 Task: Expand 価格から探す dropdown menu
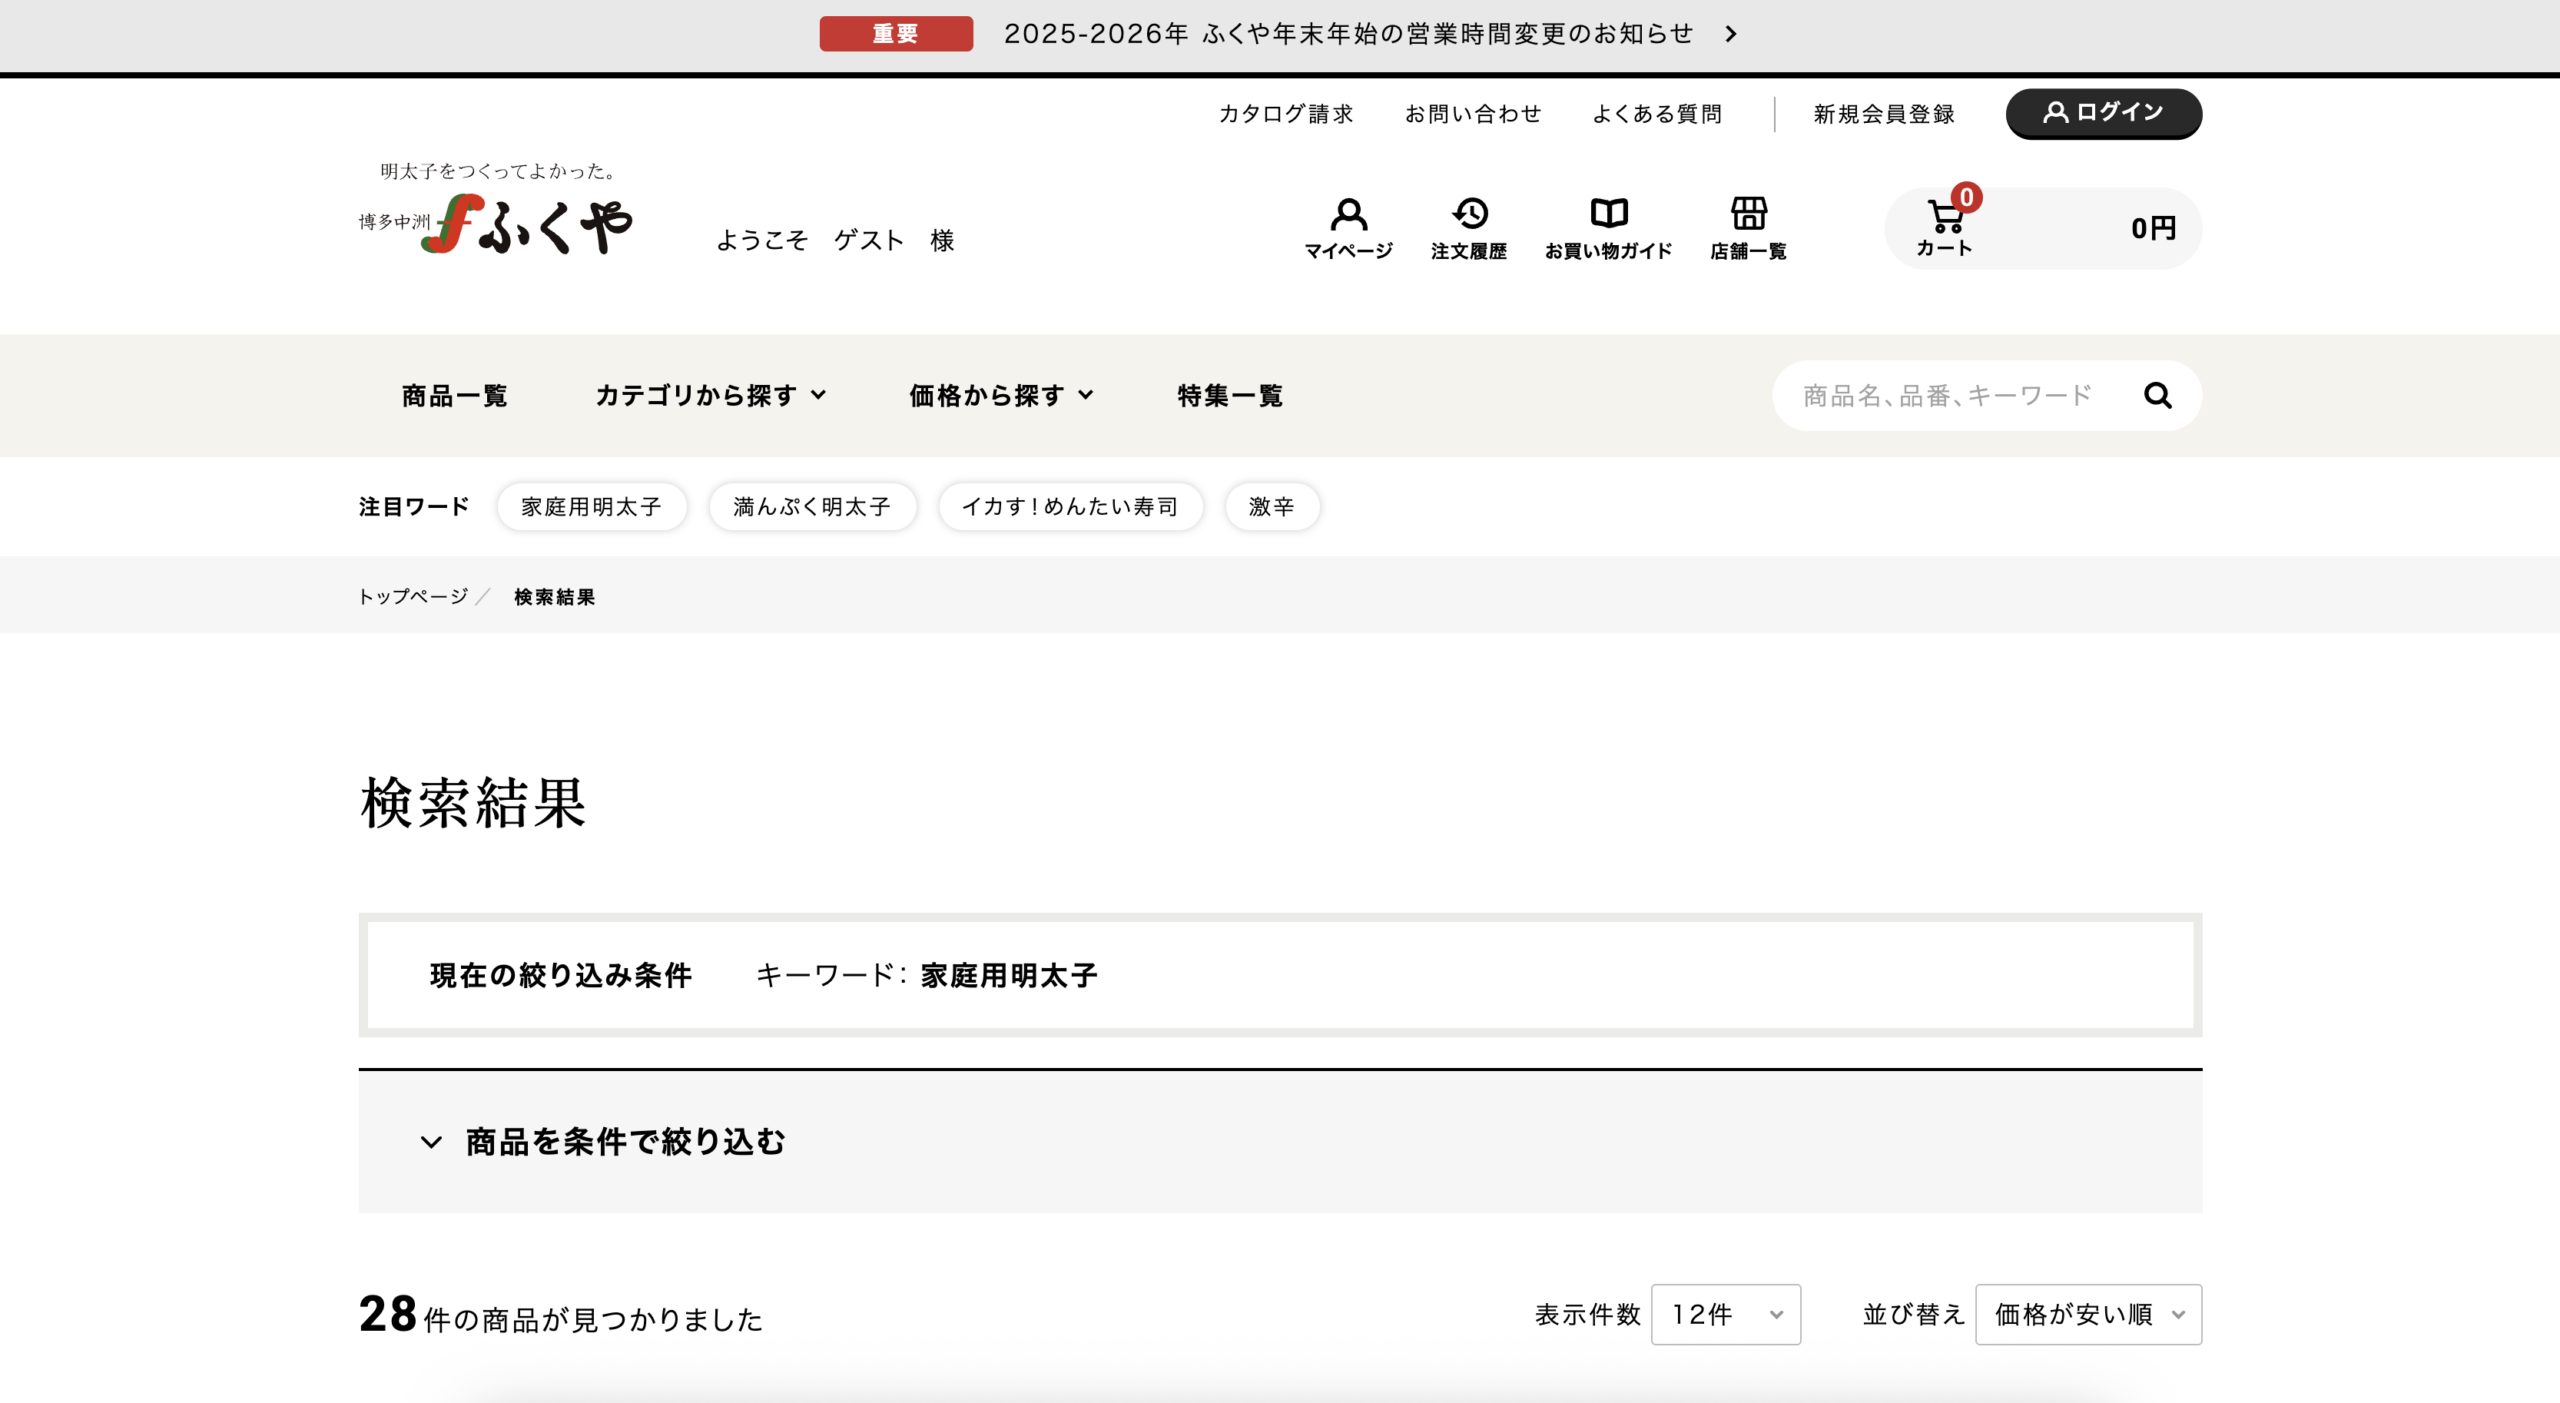pyautogui.click(x=1001, y=396)
